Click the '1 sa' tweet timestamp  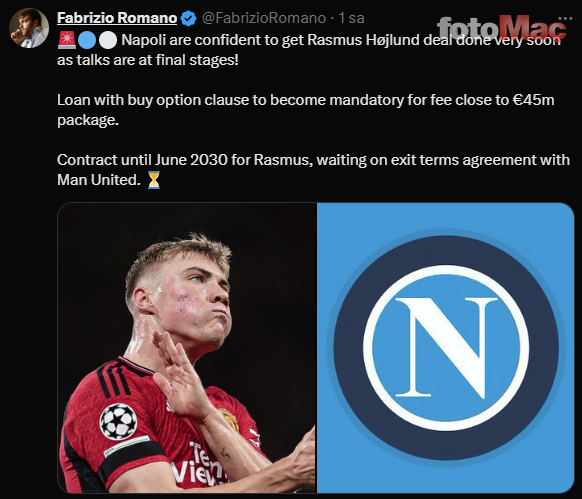click(352, 18)
